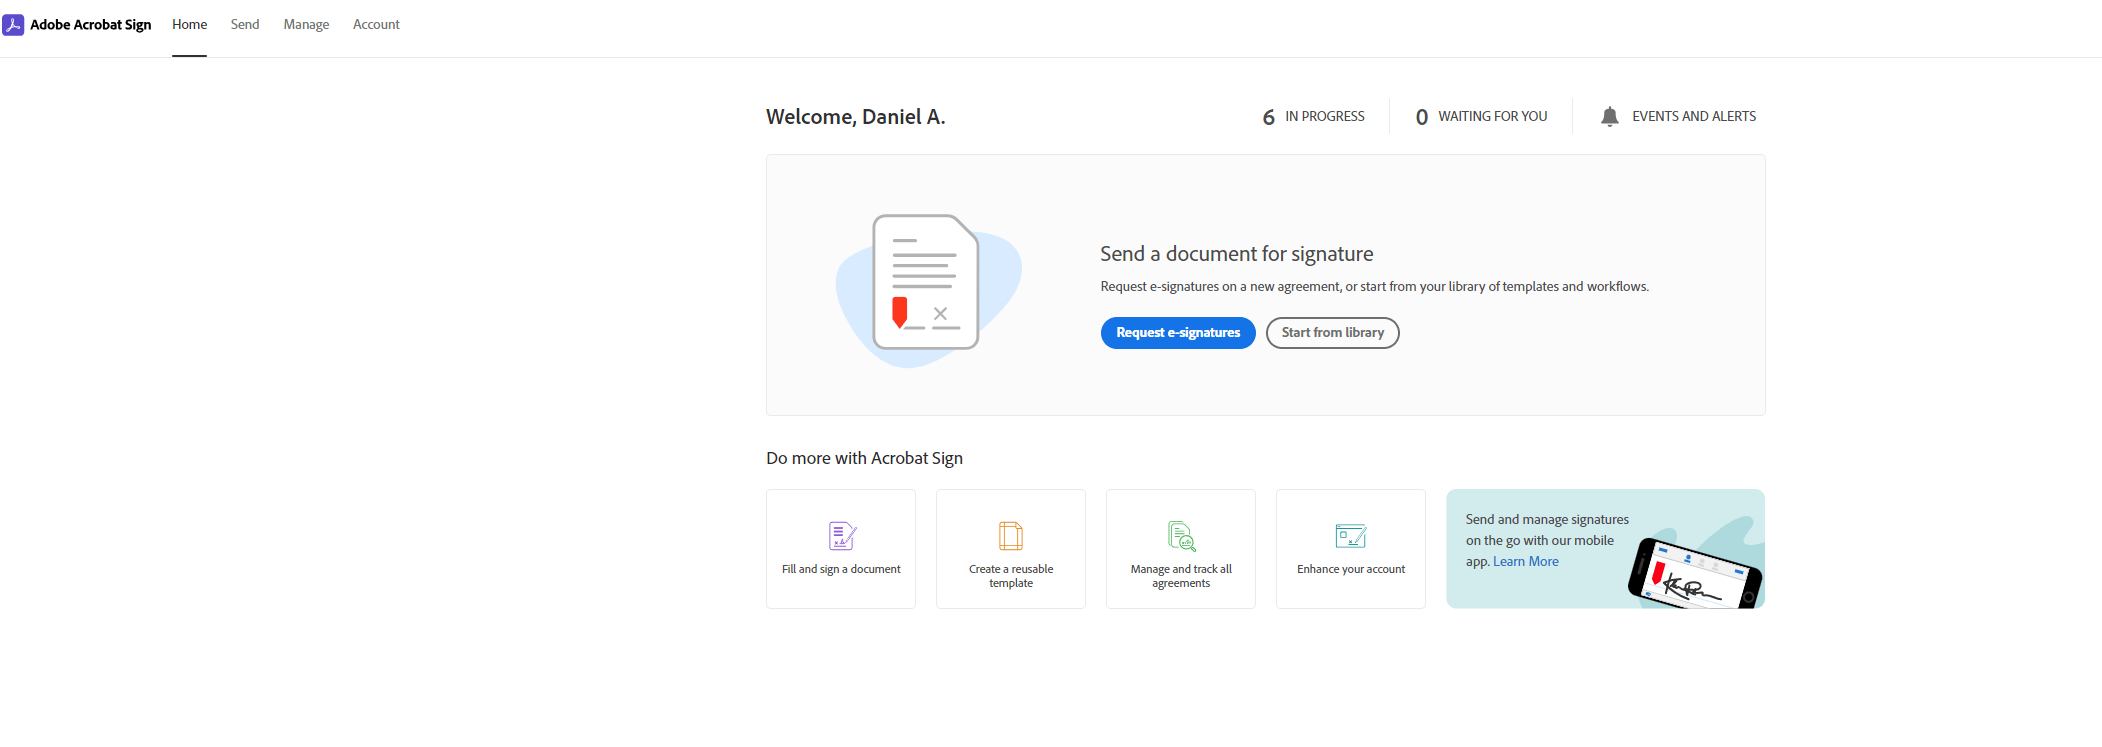Click the Adobe Acrobat Sign logo icon
Viewport: 2102px width, 747px height.
coord(13,25)
